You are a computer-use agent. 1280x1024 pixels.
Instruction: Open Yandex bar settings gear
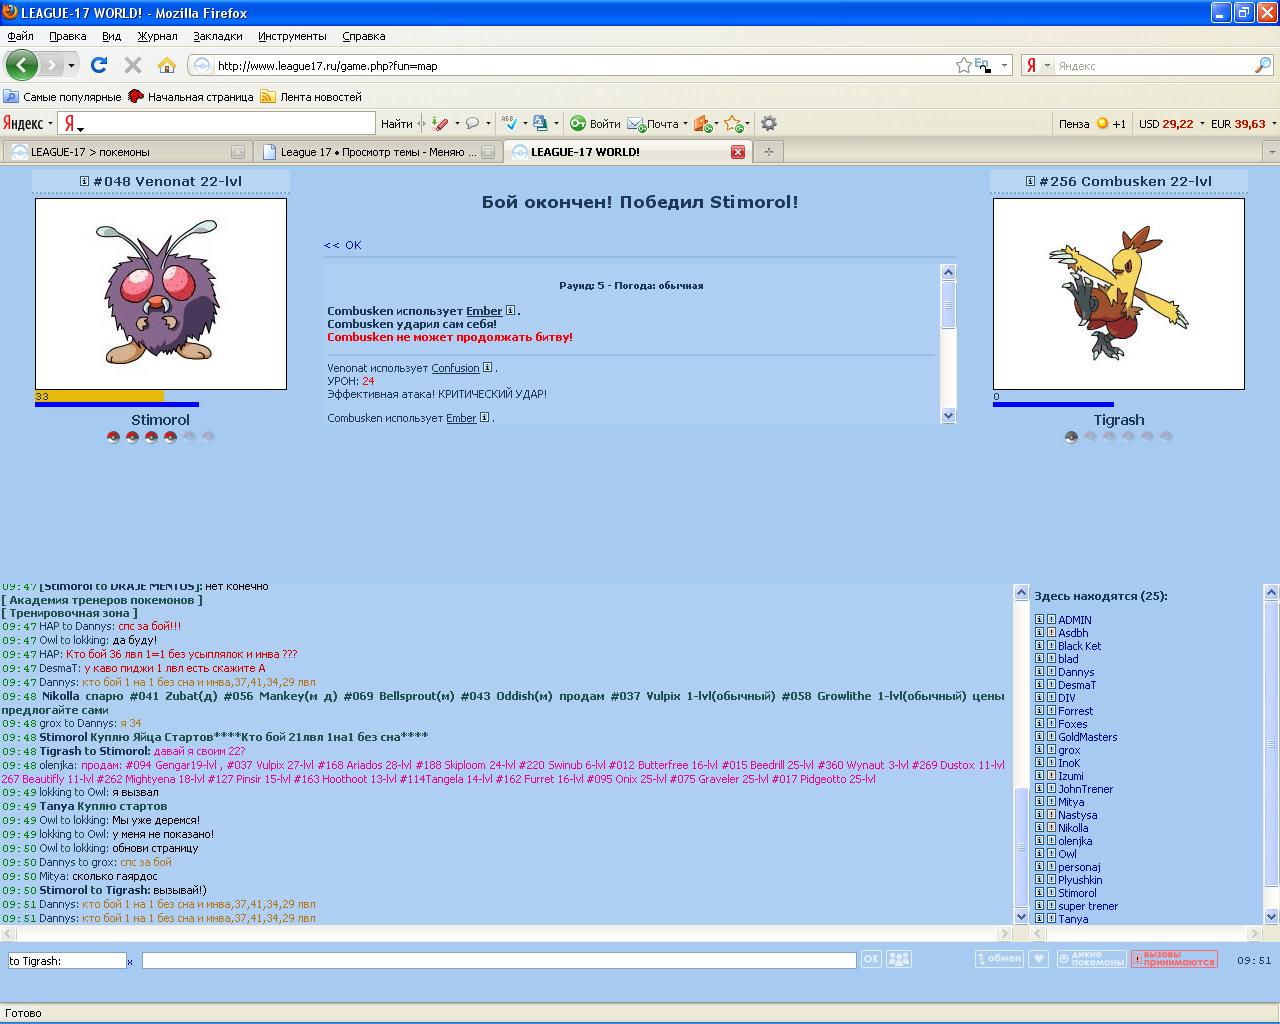click(x=769, y=123)
